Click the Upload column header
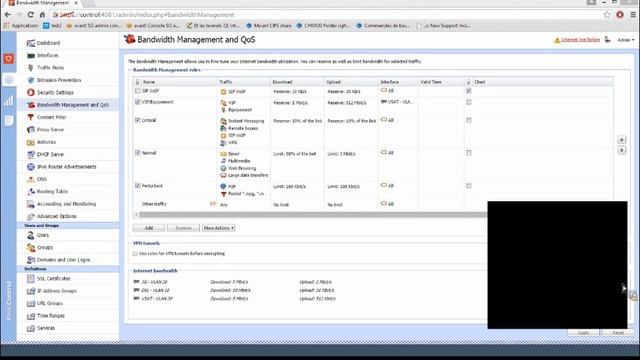The image size is (640, 360). click(351, 82)
